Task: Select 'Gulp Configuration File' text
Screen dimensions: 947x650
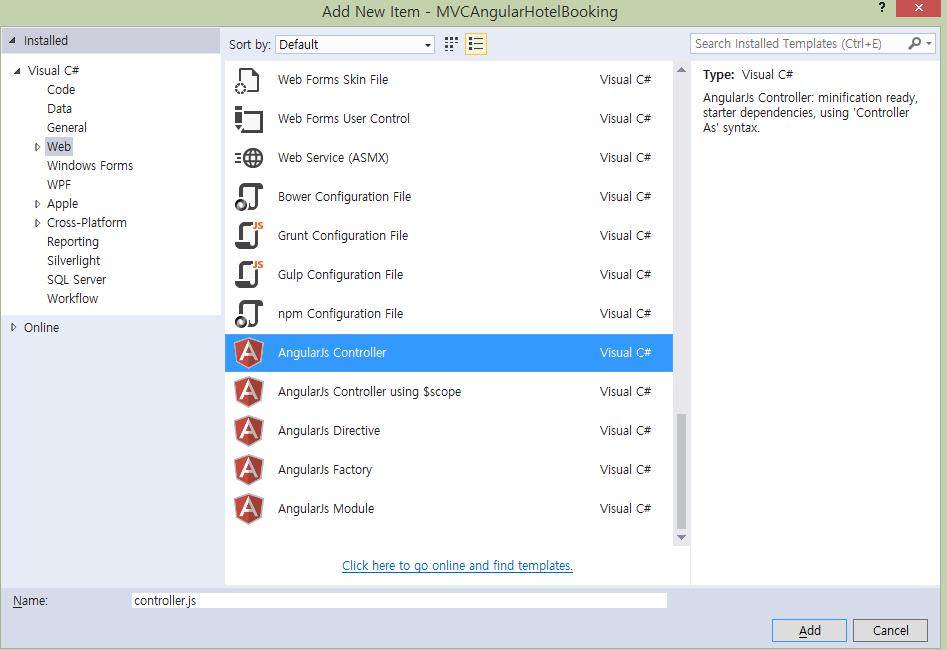Action: (x=340, y=275)
